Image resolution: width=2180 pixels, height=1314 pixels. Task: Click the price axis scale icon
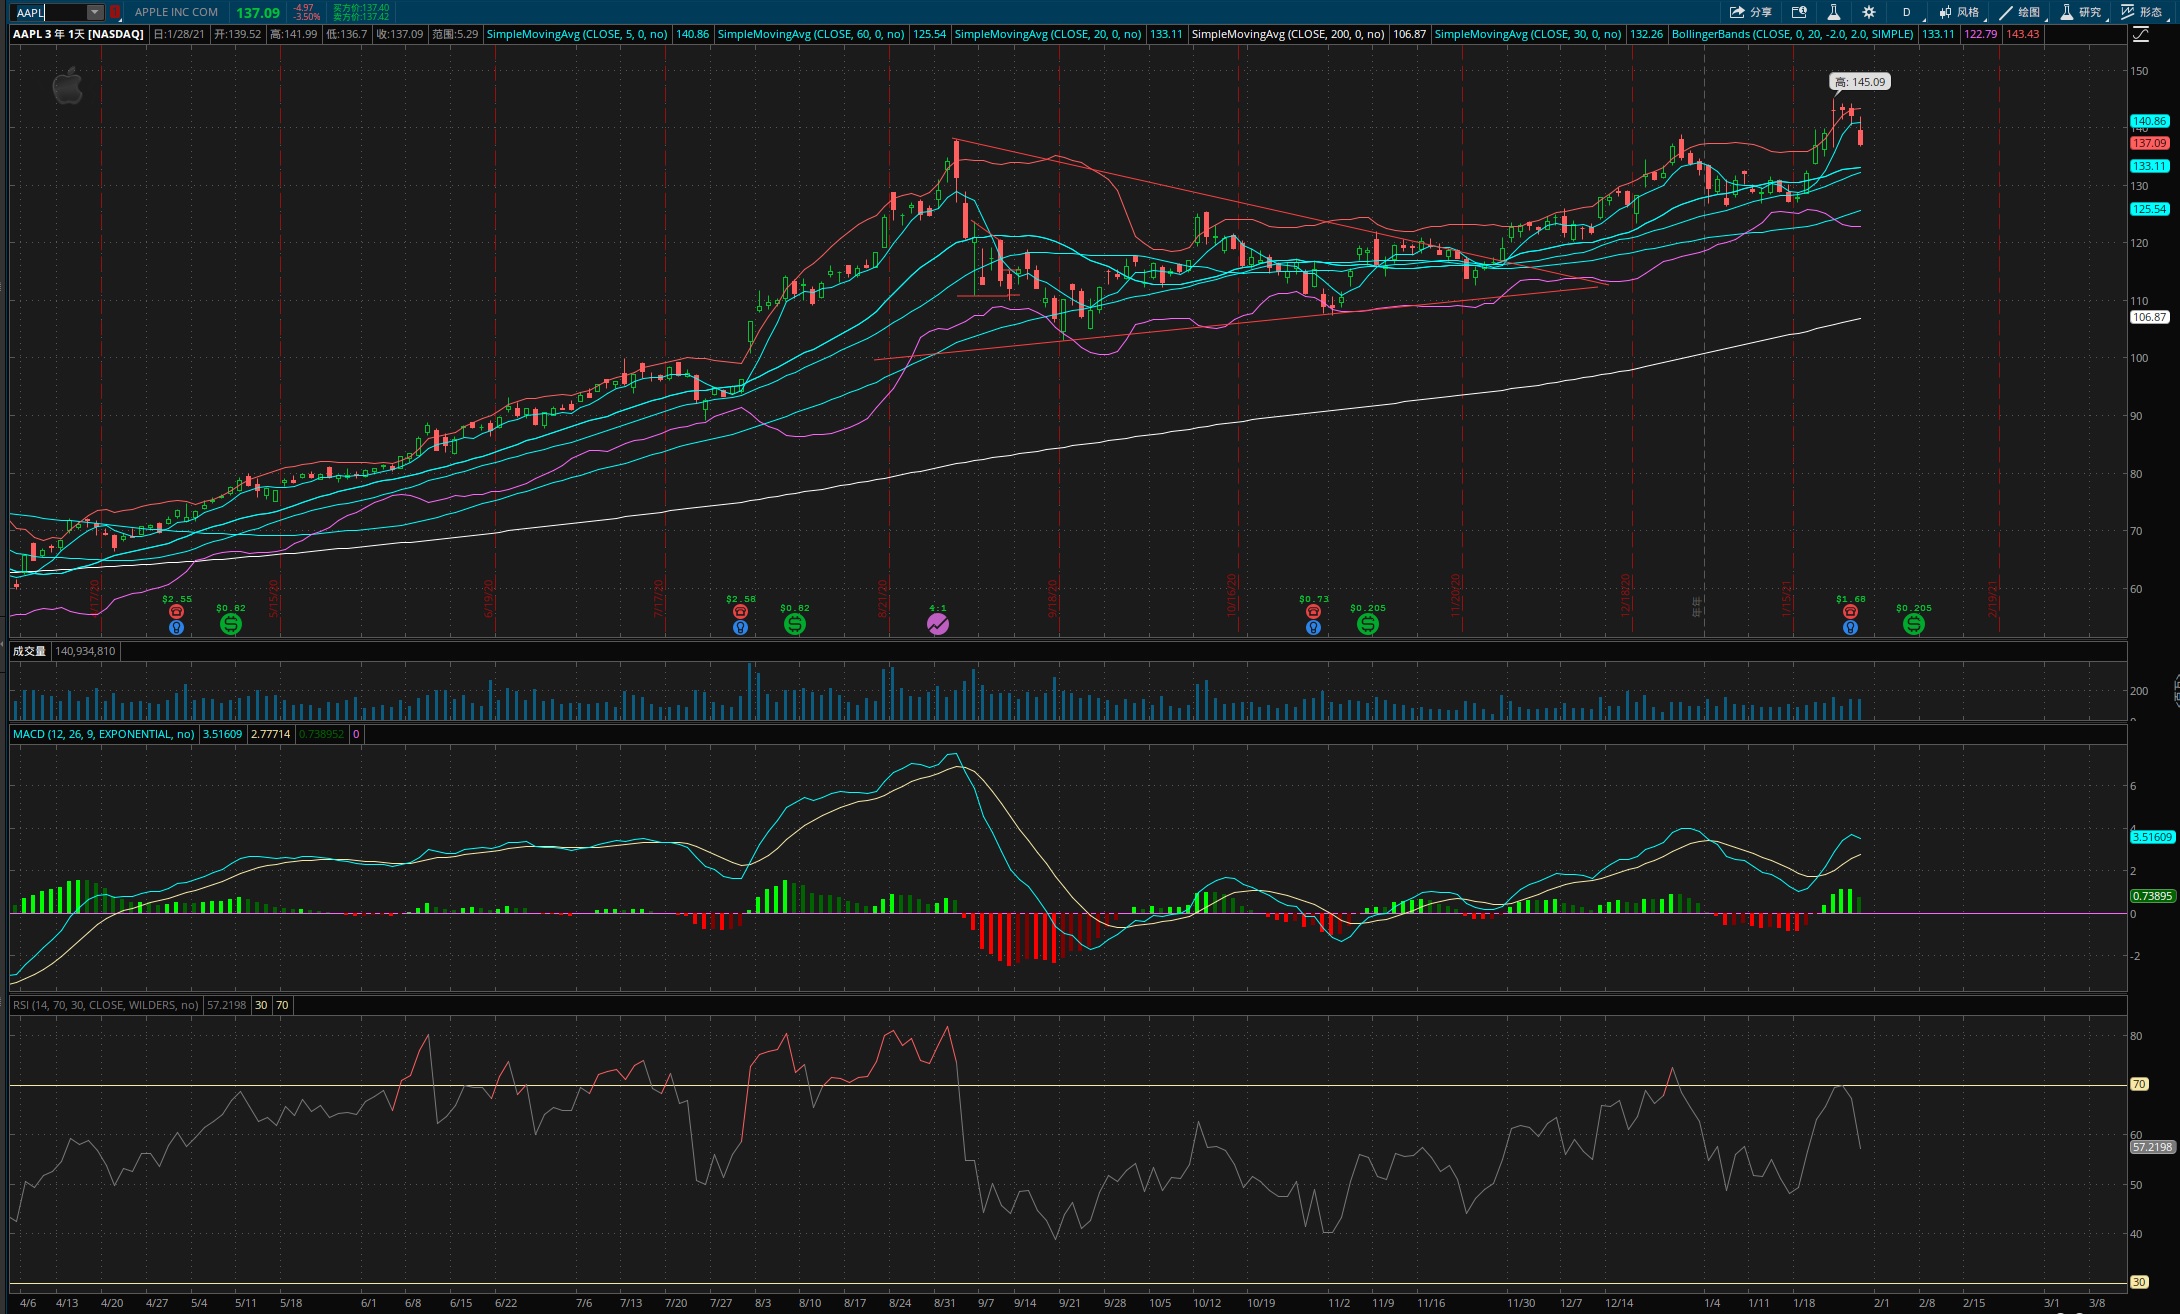2141,34
